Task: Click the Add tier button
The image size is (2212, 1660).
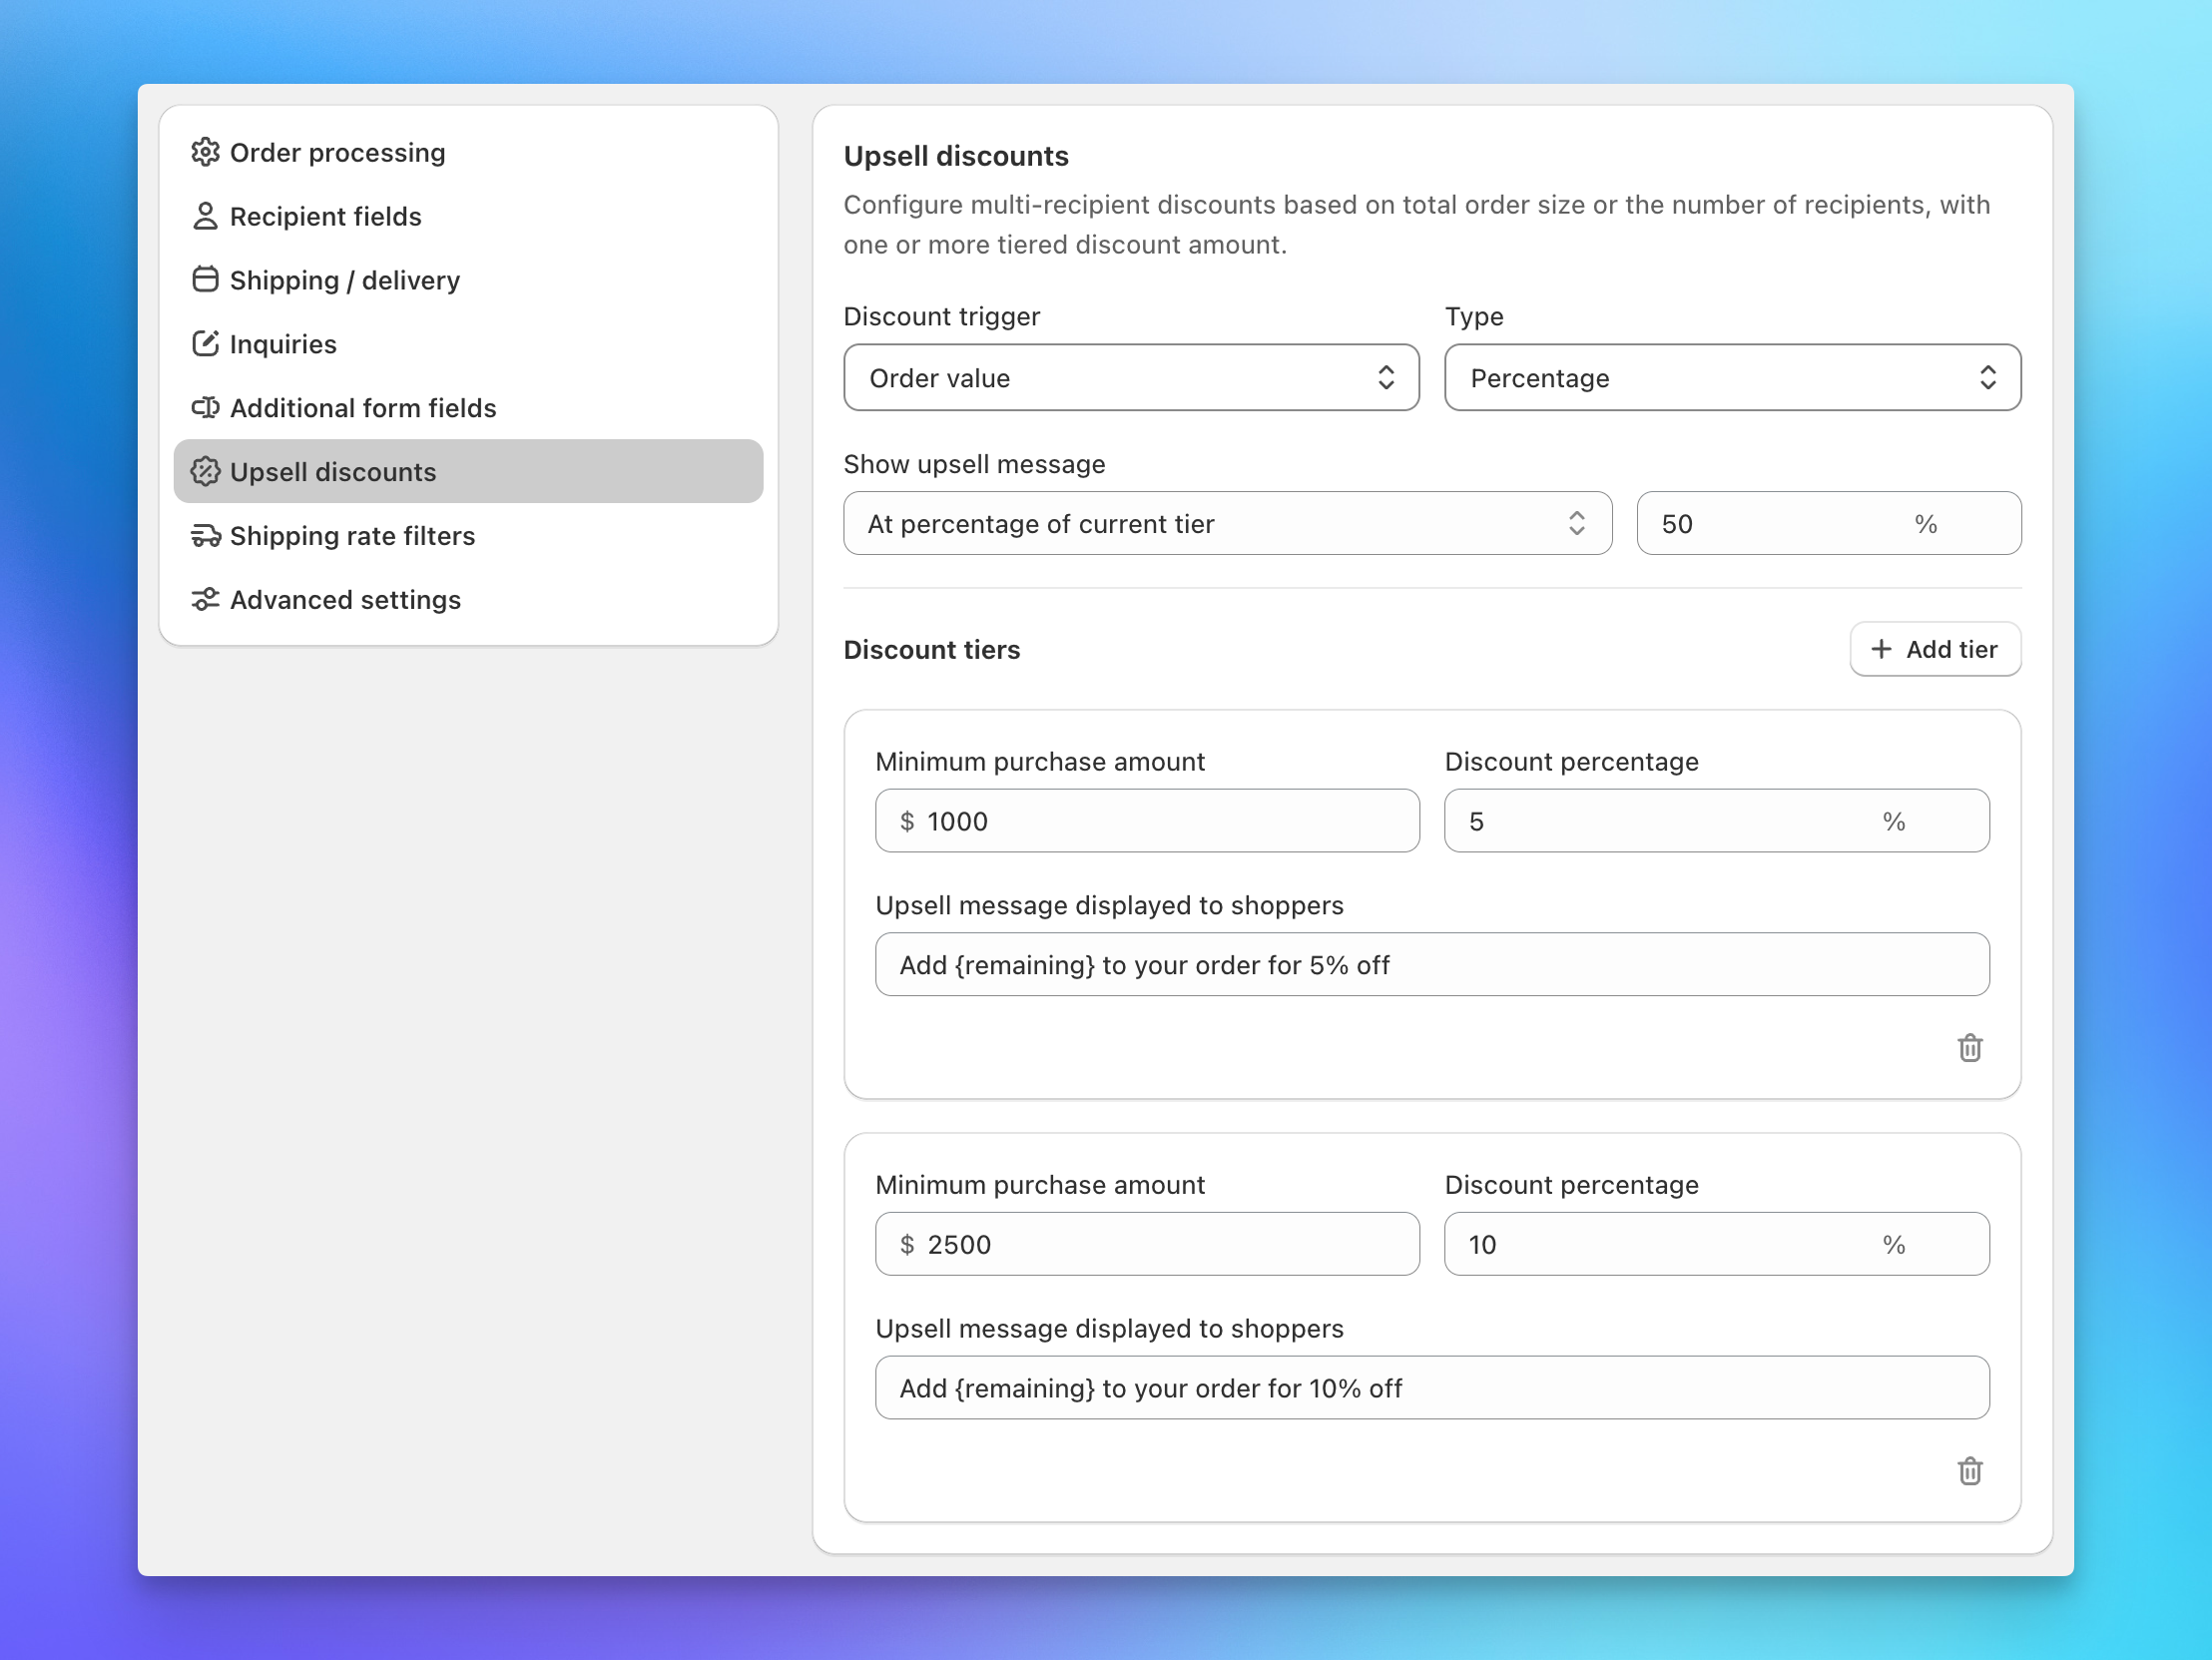Action: [1935, 649]
